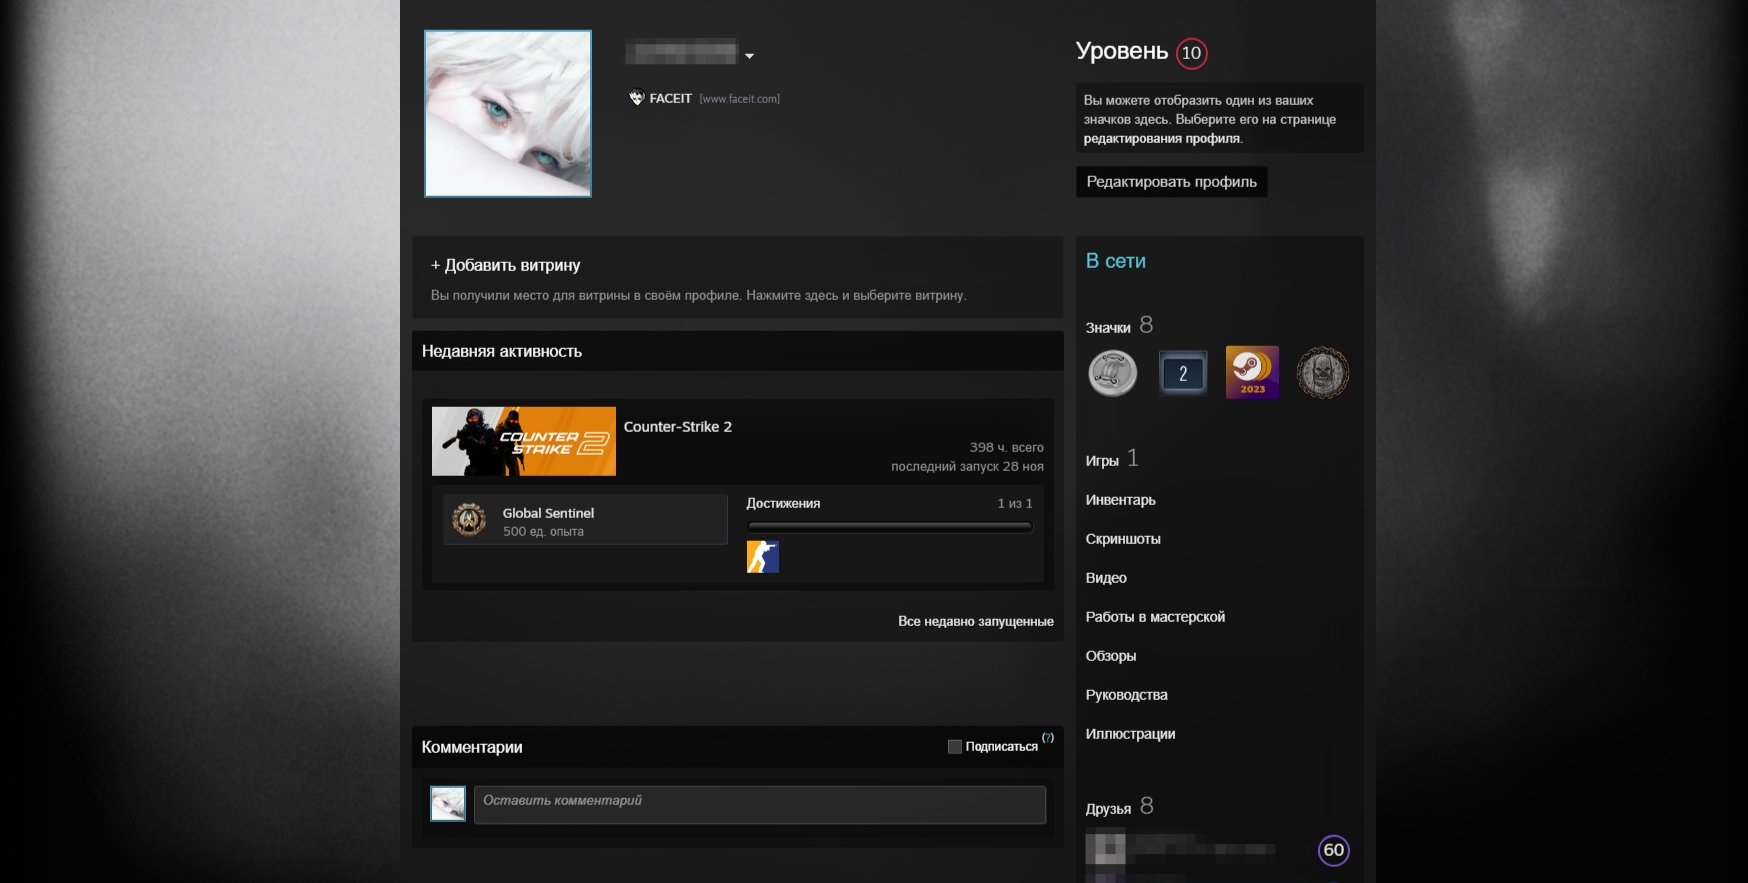The width and height of the screenshot is (1748, 883).
Task: Expand the username dropdown arrow
Action: [750, 56]
